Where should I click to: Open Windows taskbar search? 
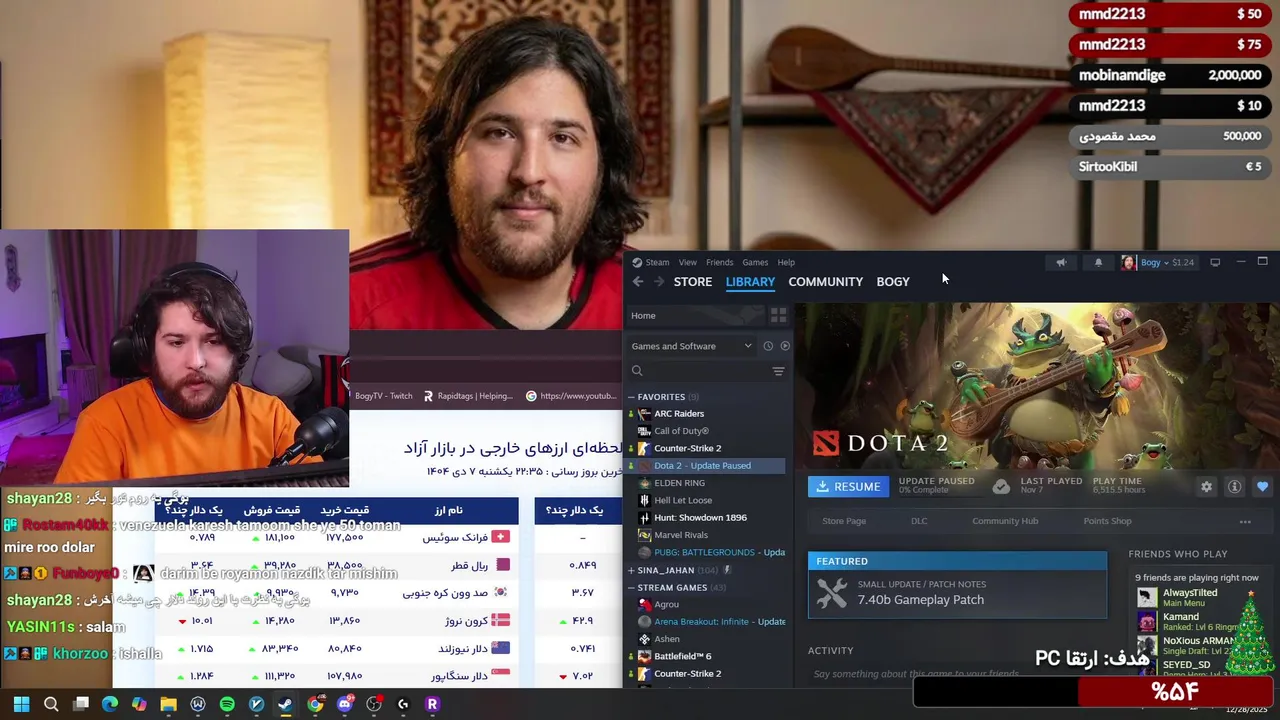pos(51,704)
